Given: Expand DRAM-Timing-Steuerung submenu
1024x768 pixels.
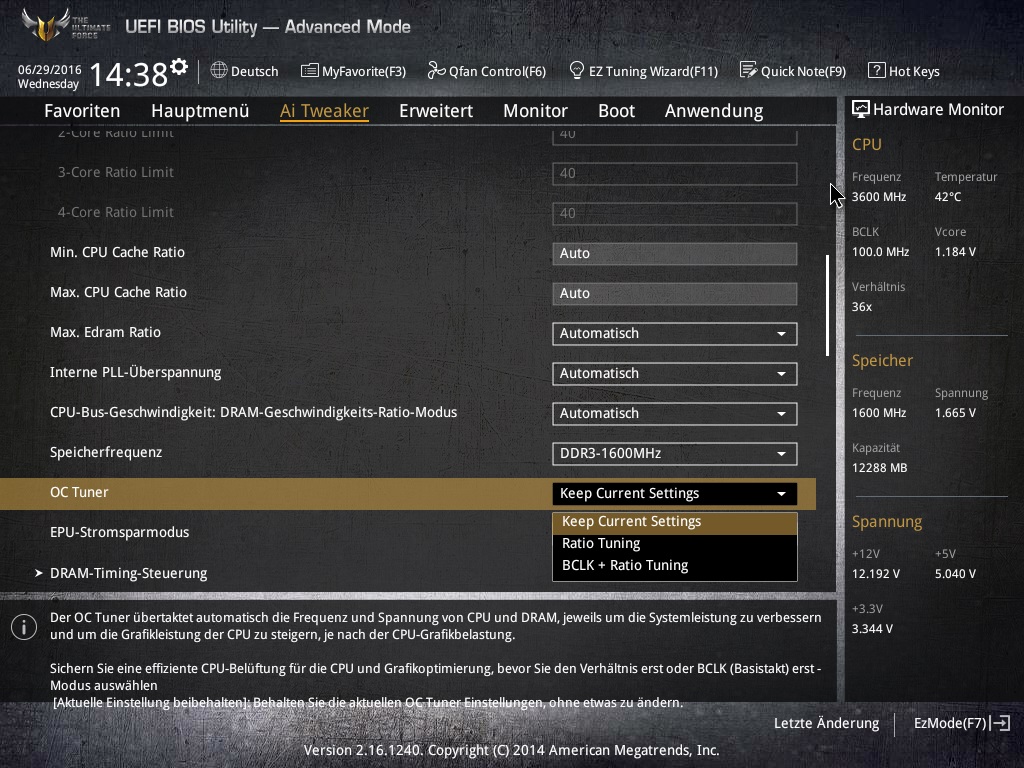Looking at the screenshot, I should (x=128, y=573).
